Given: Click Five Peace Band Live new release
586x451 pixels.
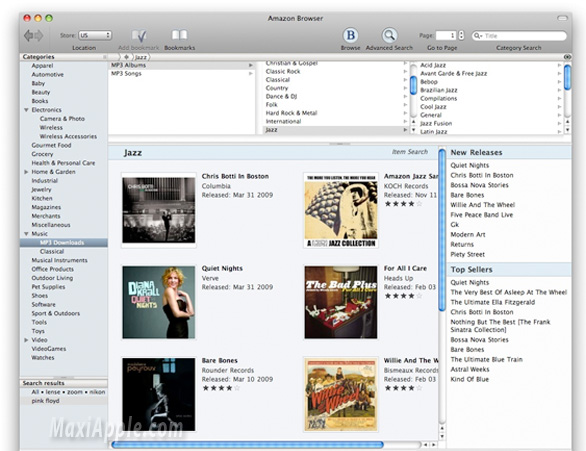Looking at the screenshot, I should click(482, 215).
